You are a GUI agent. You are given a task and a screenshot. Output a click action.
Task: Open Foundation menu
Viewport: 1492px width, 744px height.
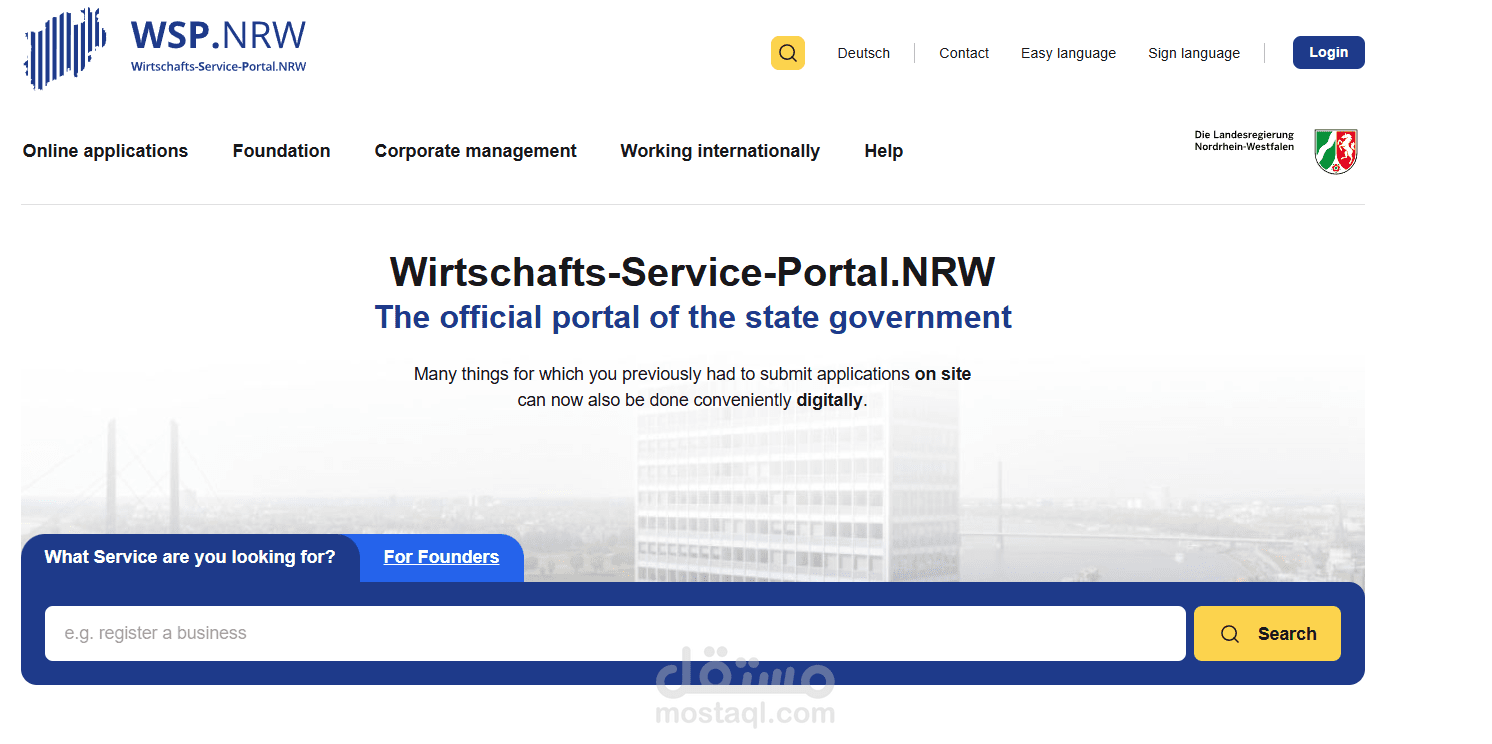tap(281, 151)
